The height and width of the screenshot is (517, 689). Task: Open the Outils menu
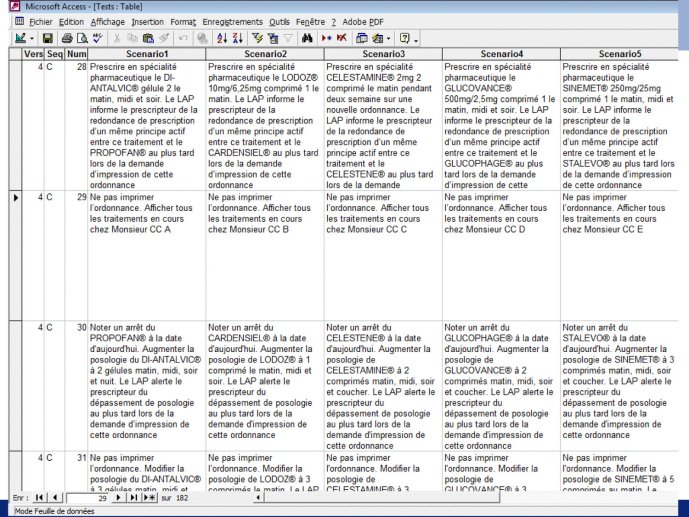(279, 22)
